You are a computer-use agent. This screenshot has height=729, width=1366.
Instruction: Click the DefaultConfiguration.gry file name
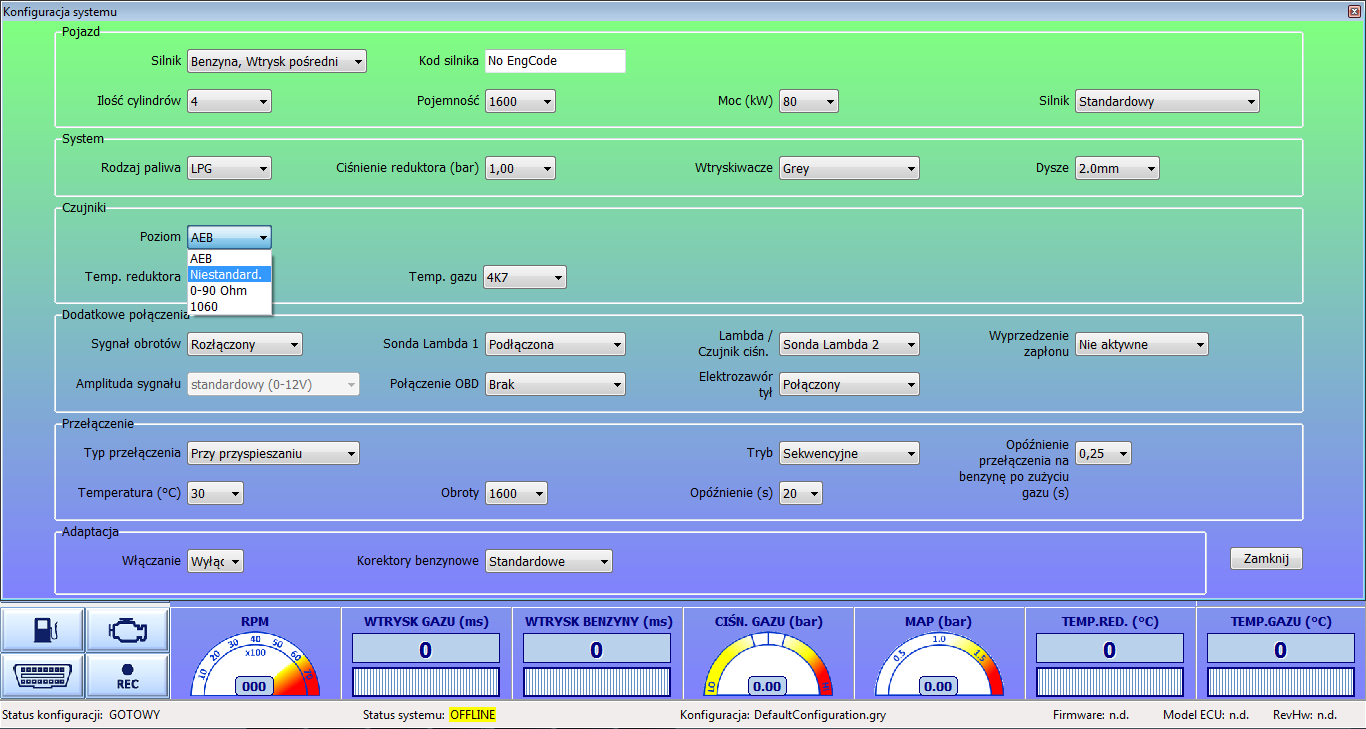820,715
